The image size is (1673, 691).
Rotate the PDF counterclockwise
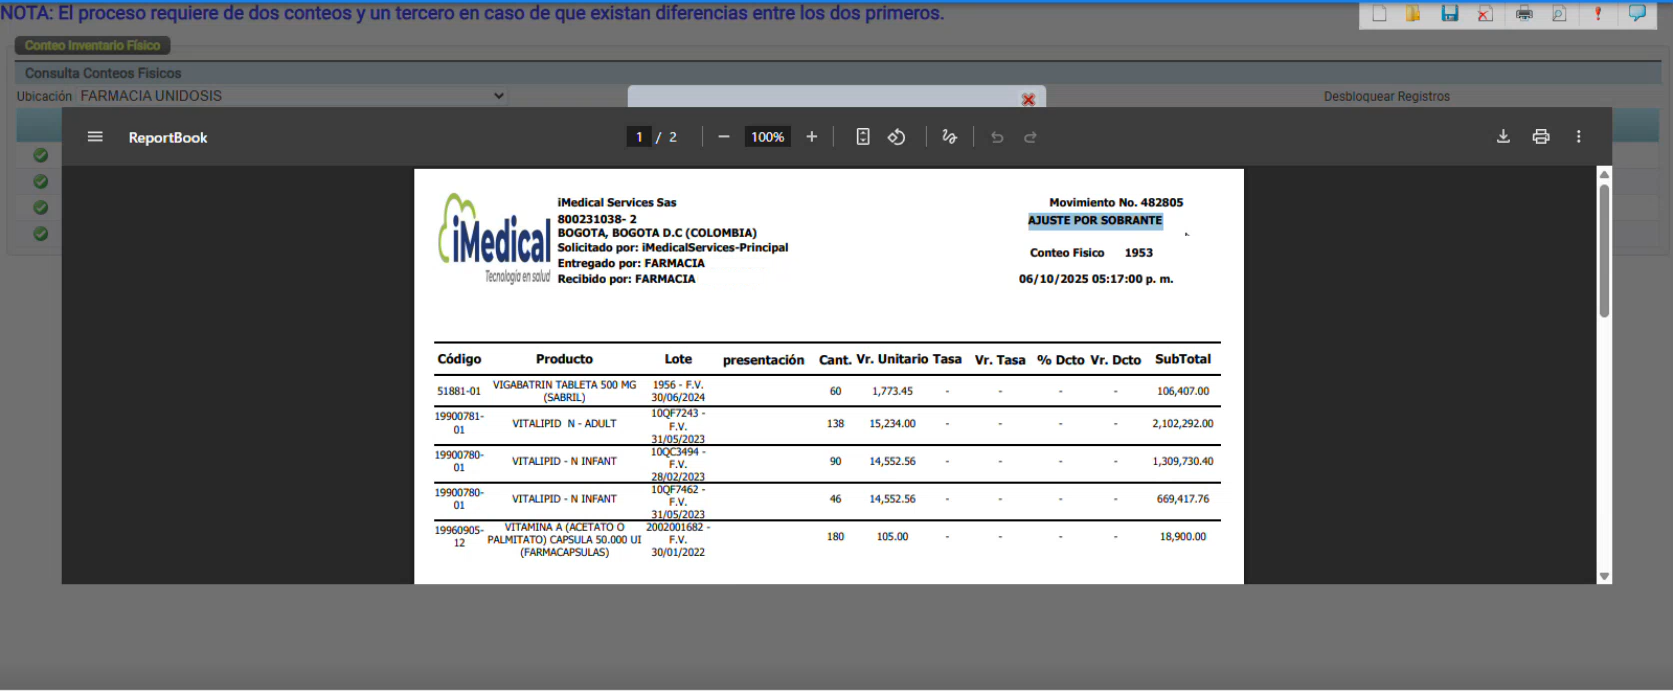897,137
